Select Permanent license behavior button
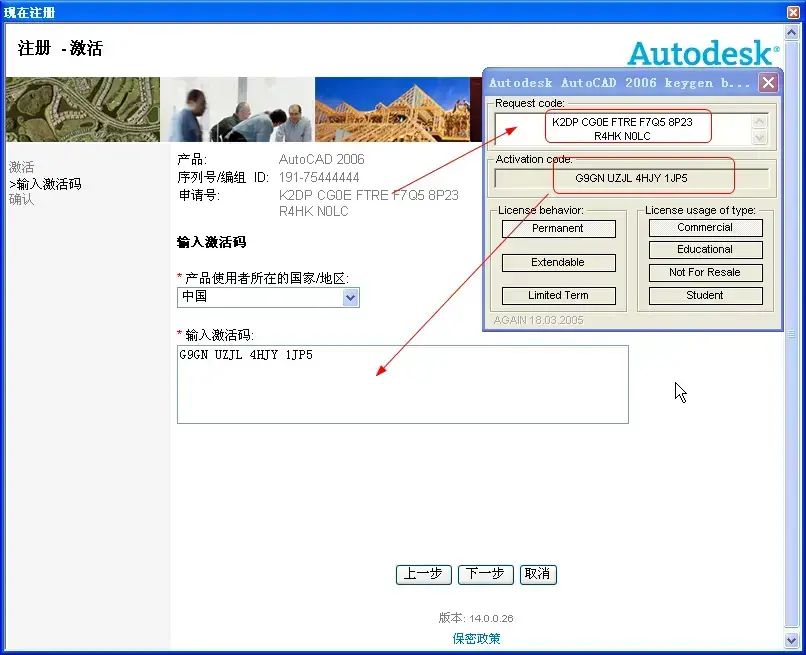The width and height of the screenshot is (806, 655). 558,229
